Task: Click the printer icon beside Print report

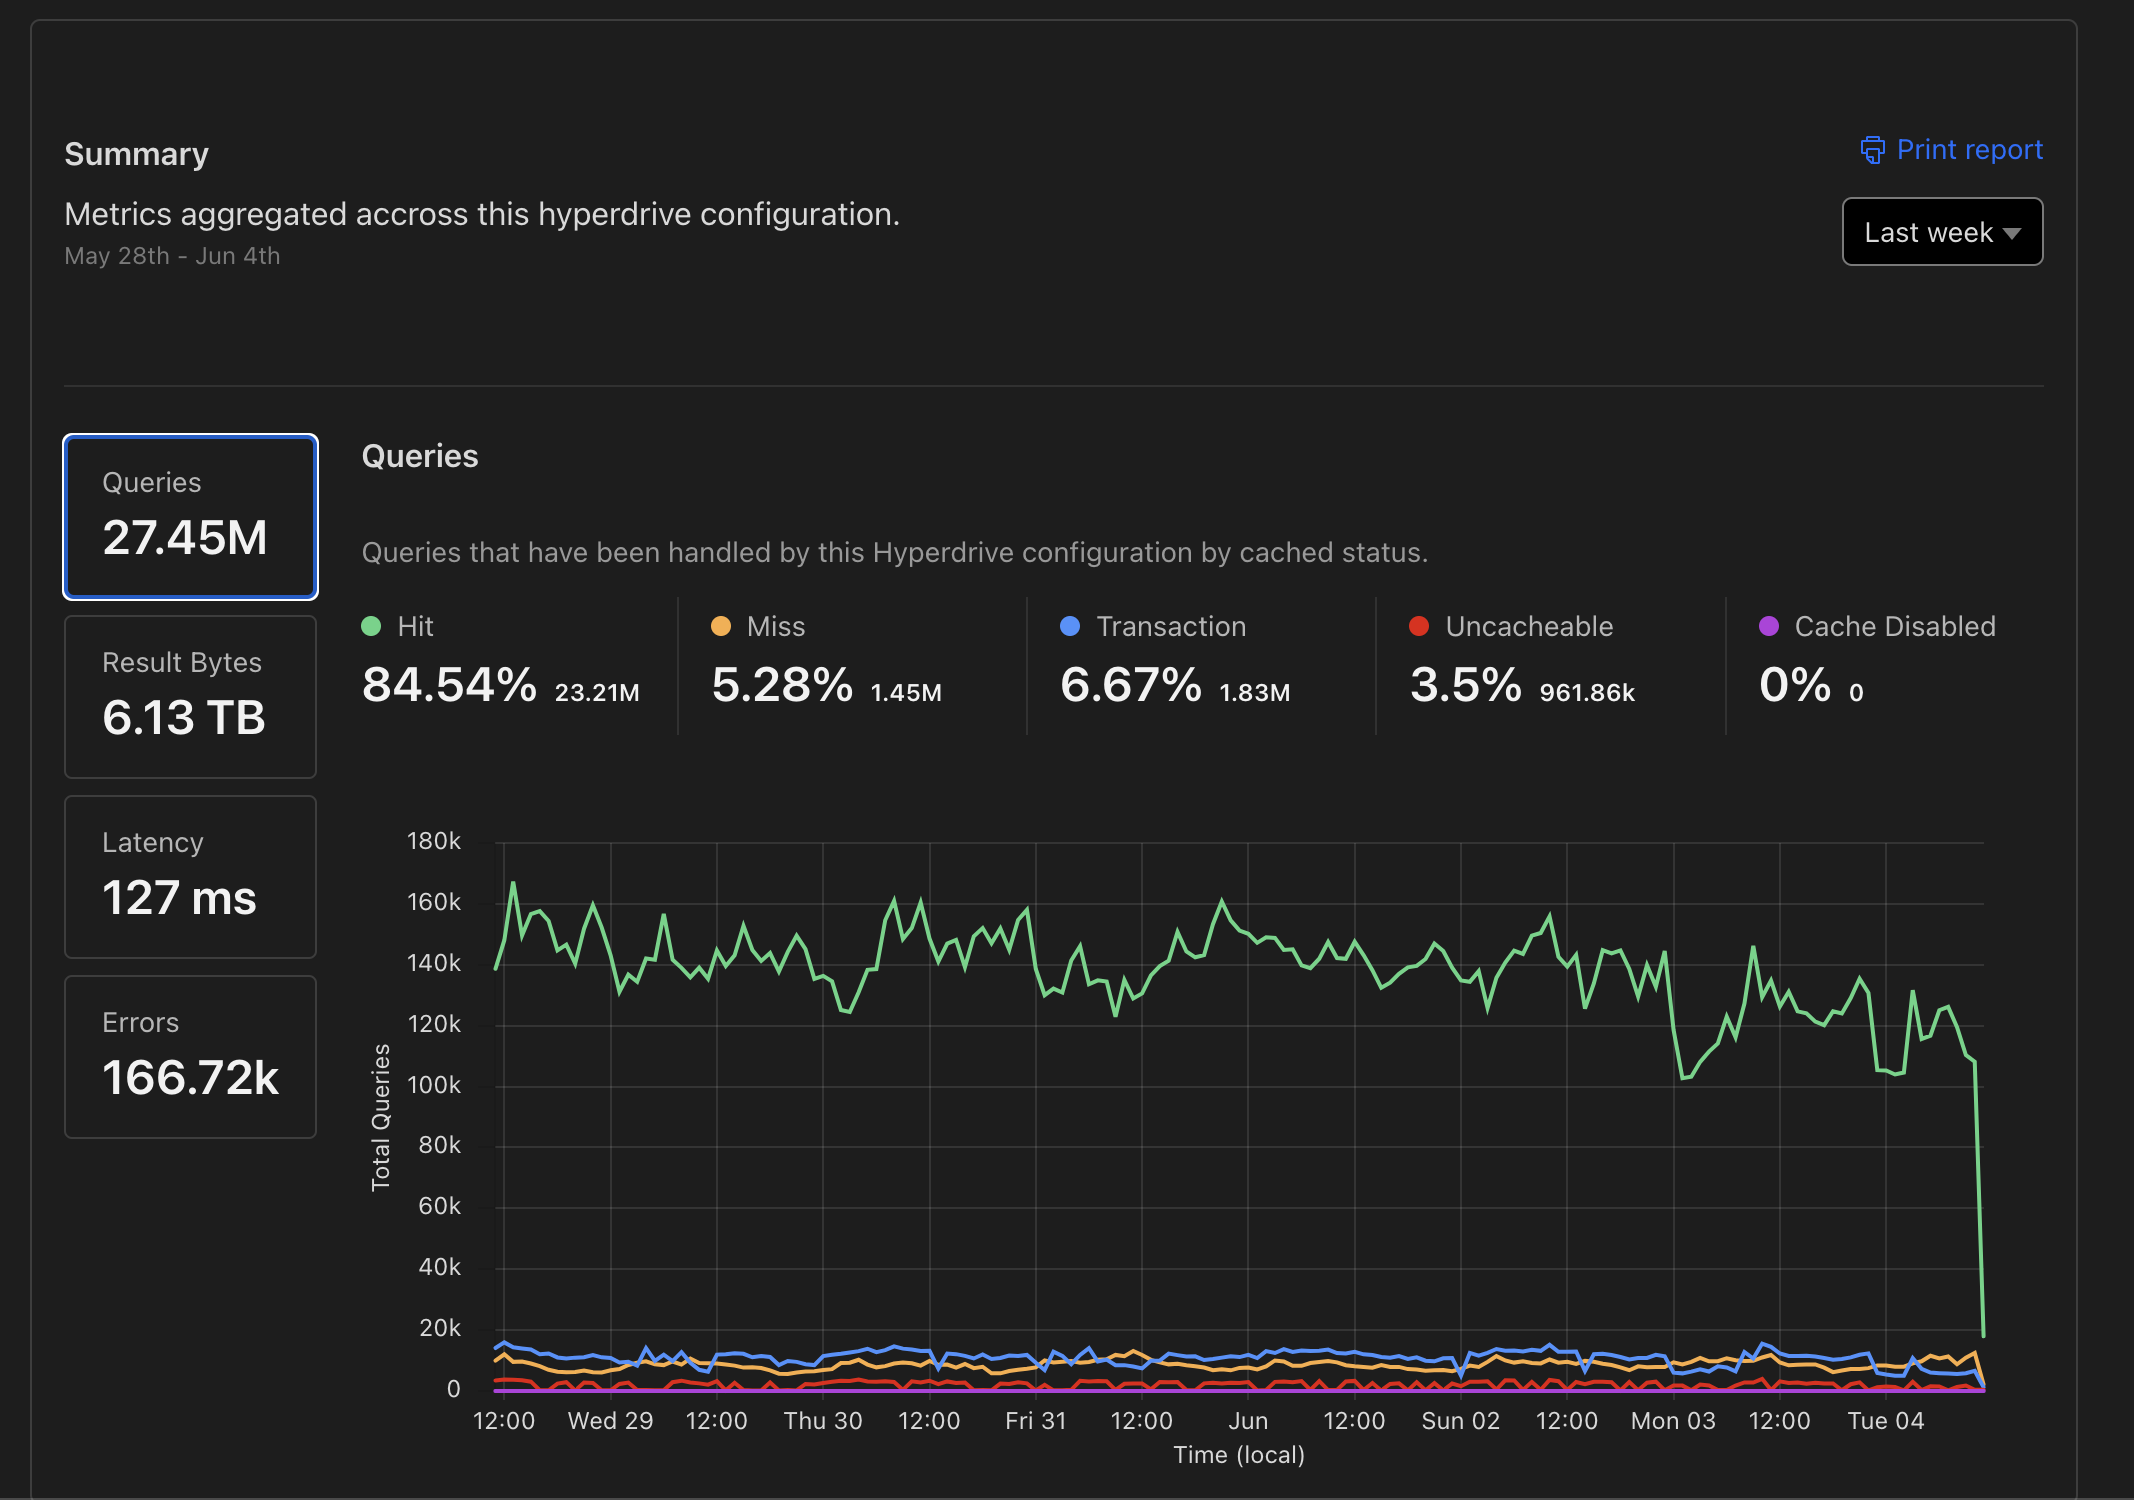Action: point(1872,150)
